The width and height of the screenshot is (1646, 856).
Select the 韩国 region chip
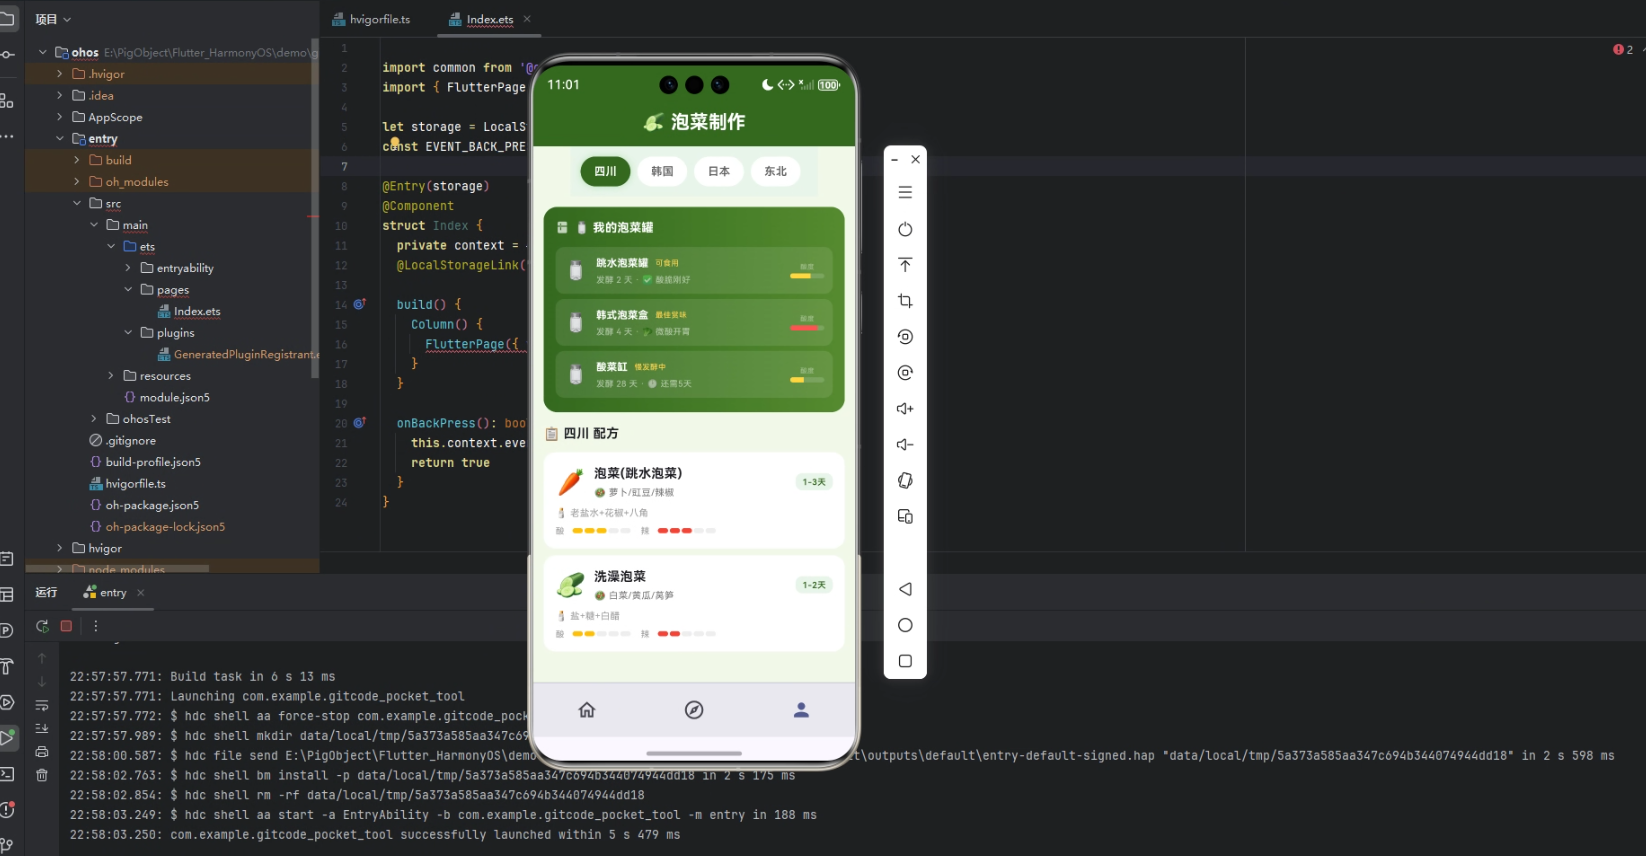pyautogui.click(x=662, y=171)
